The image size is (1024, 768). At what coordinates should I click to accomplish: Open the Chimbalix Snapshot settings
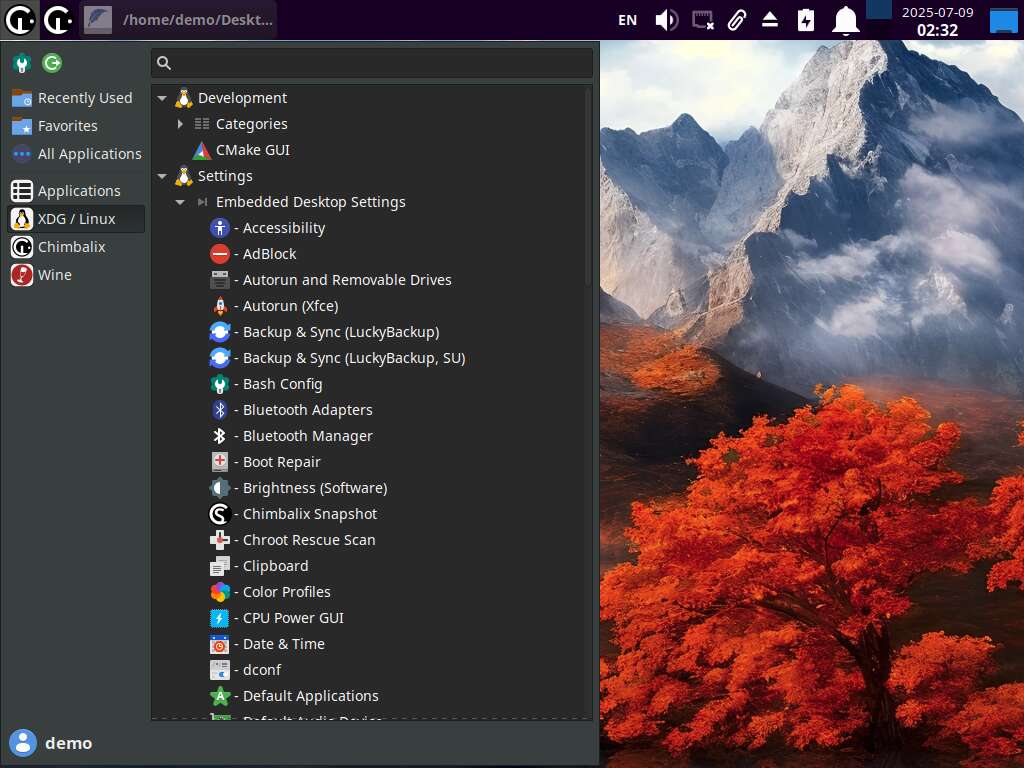(309, 514)
